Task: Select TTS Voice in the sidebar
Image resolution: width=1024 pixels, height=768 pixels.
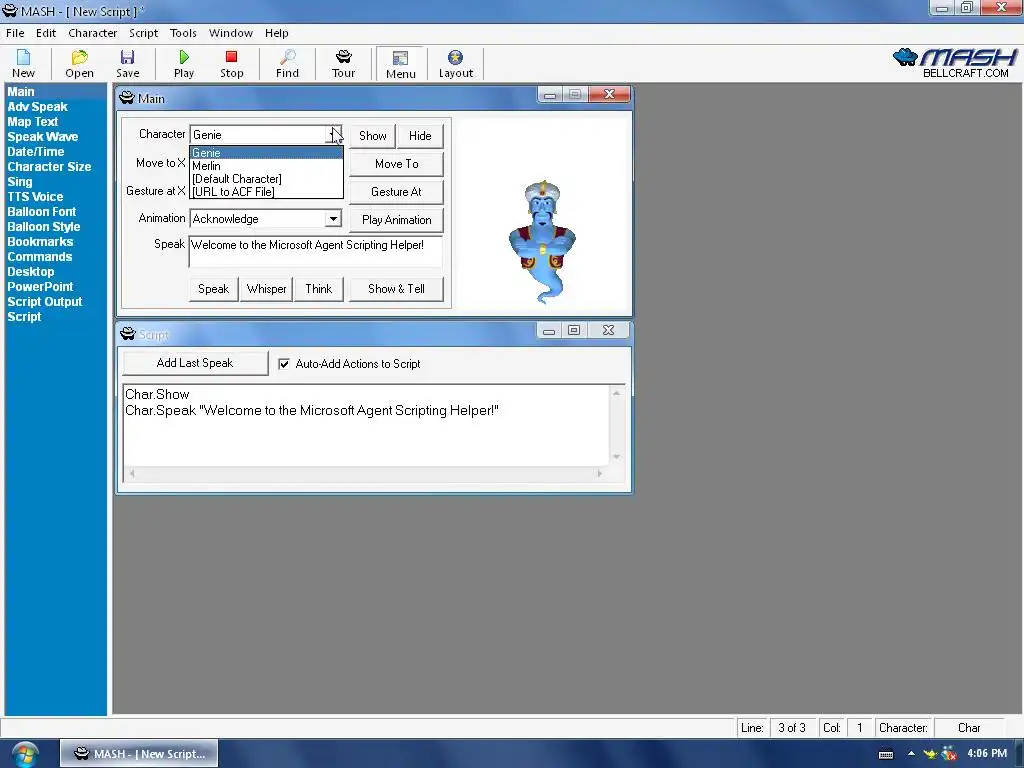Action: coord(35,197)
